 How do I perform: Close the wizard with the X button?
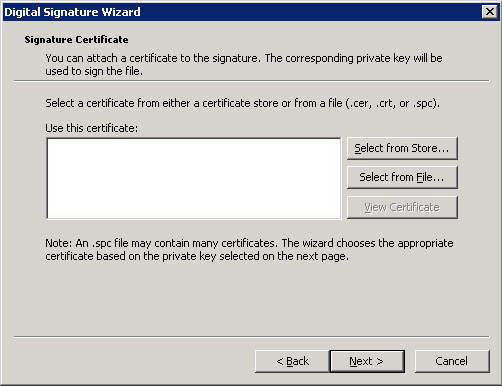490,12
